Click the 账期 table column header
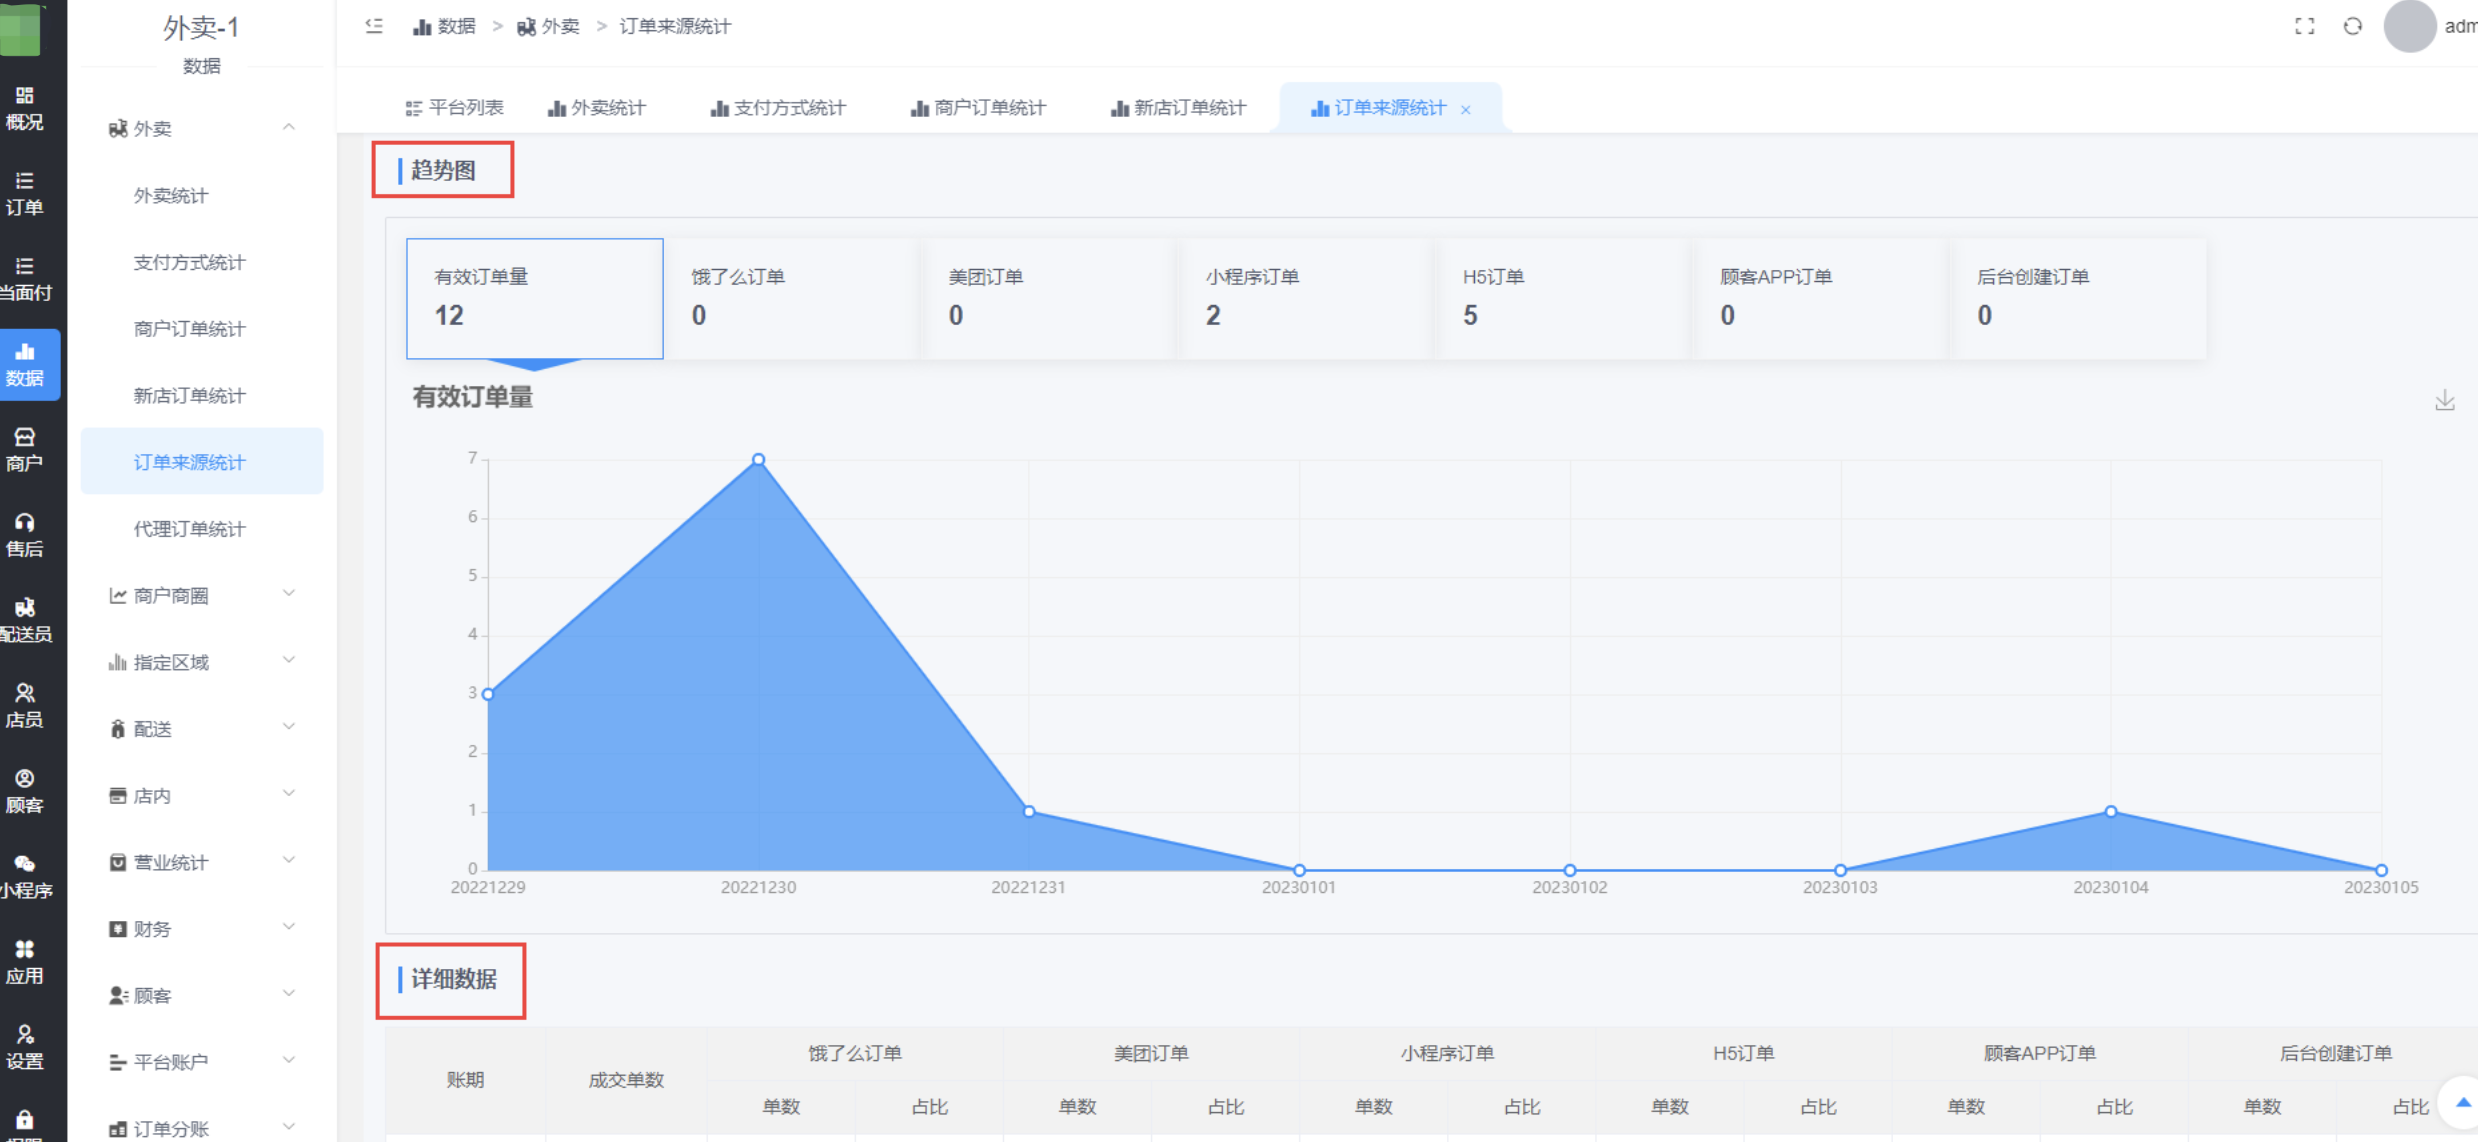Screen dimensions: 2478x1142 (466, 1080)
